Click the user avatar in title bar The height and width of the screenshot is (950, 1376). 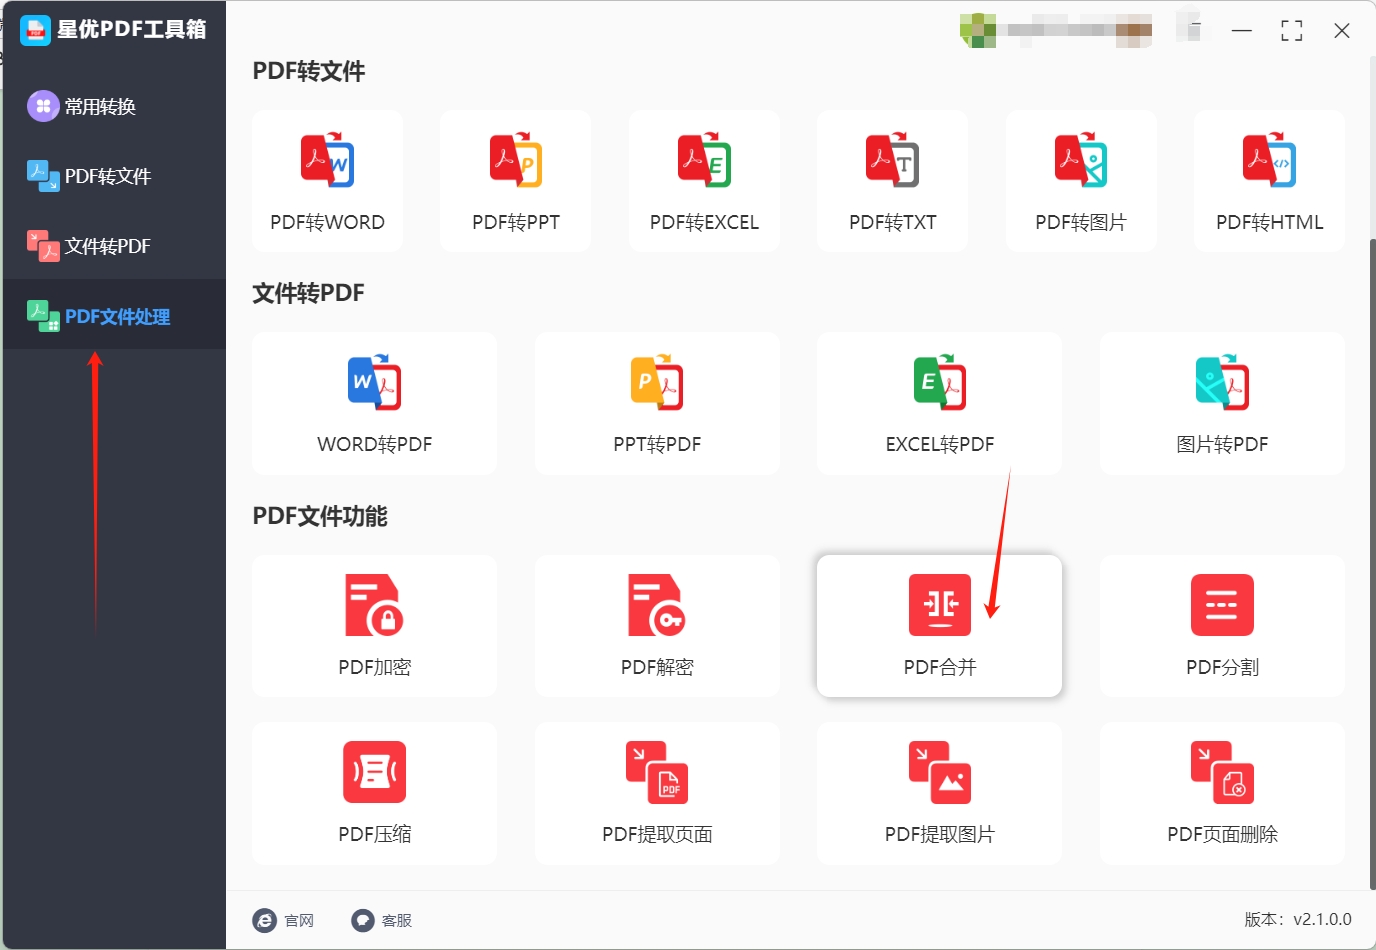978,30
